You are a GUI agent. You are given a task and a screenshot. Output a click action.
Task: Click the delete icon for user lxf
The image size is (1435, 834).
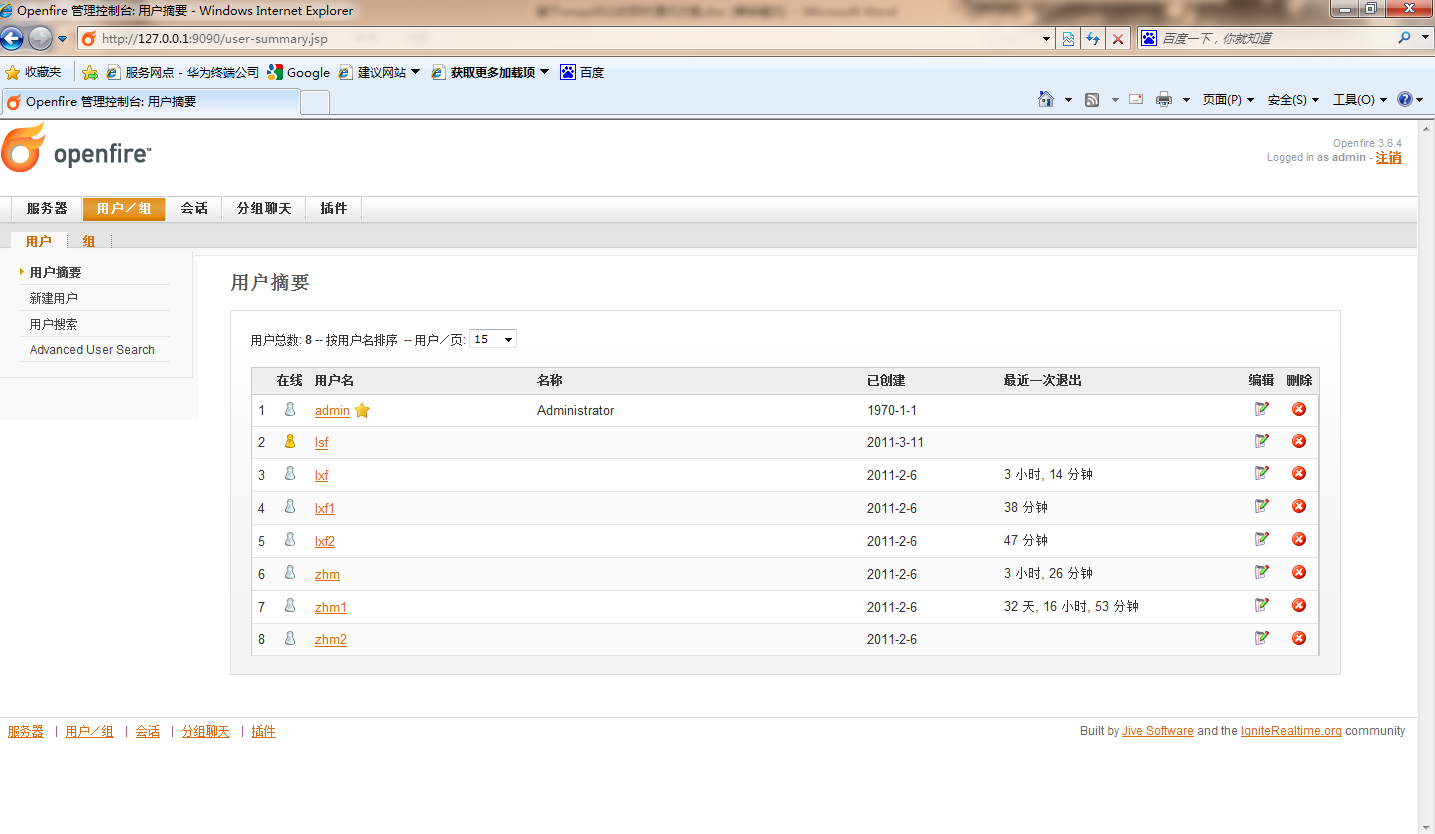tap(1299, 473)
